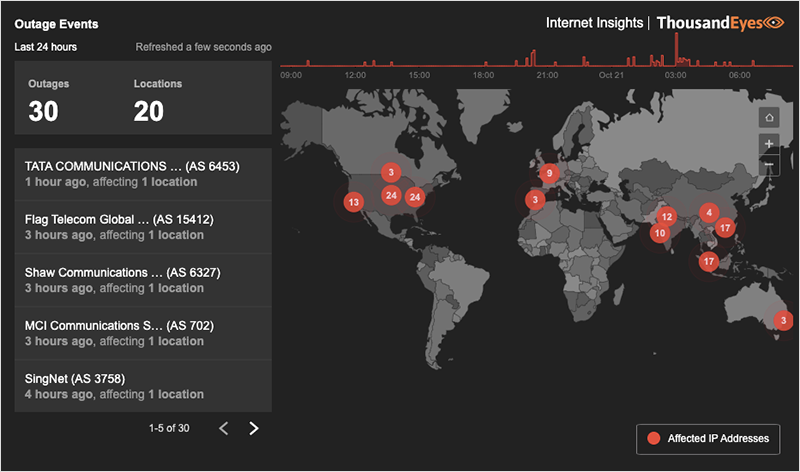
Task: Select the outage marker labeled 13
Action: (x=353, y=202)
